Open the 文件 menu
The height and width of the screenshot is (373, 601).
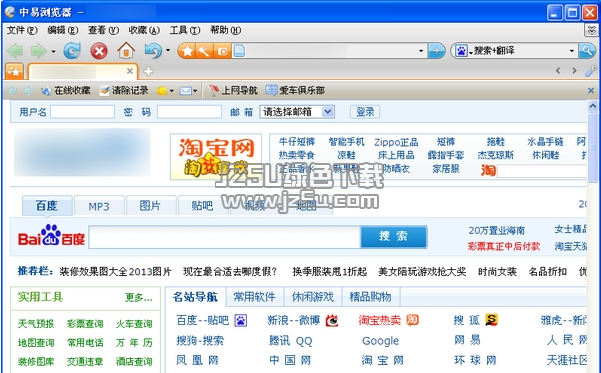22,30
